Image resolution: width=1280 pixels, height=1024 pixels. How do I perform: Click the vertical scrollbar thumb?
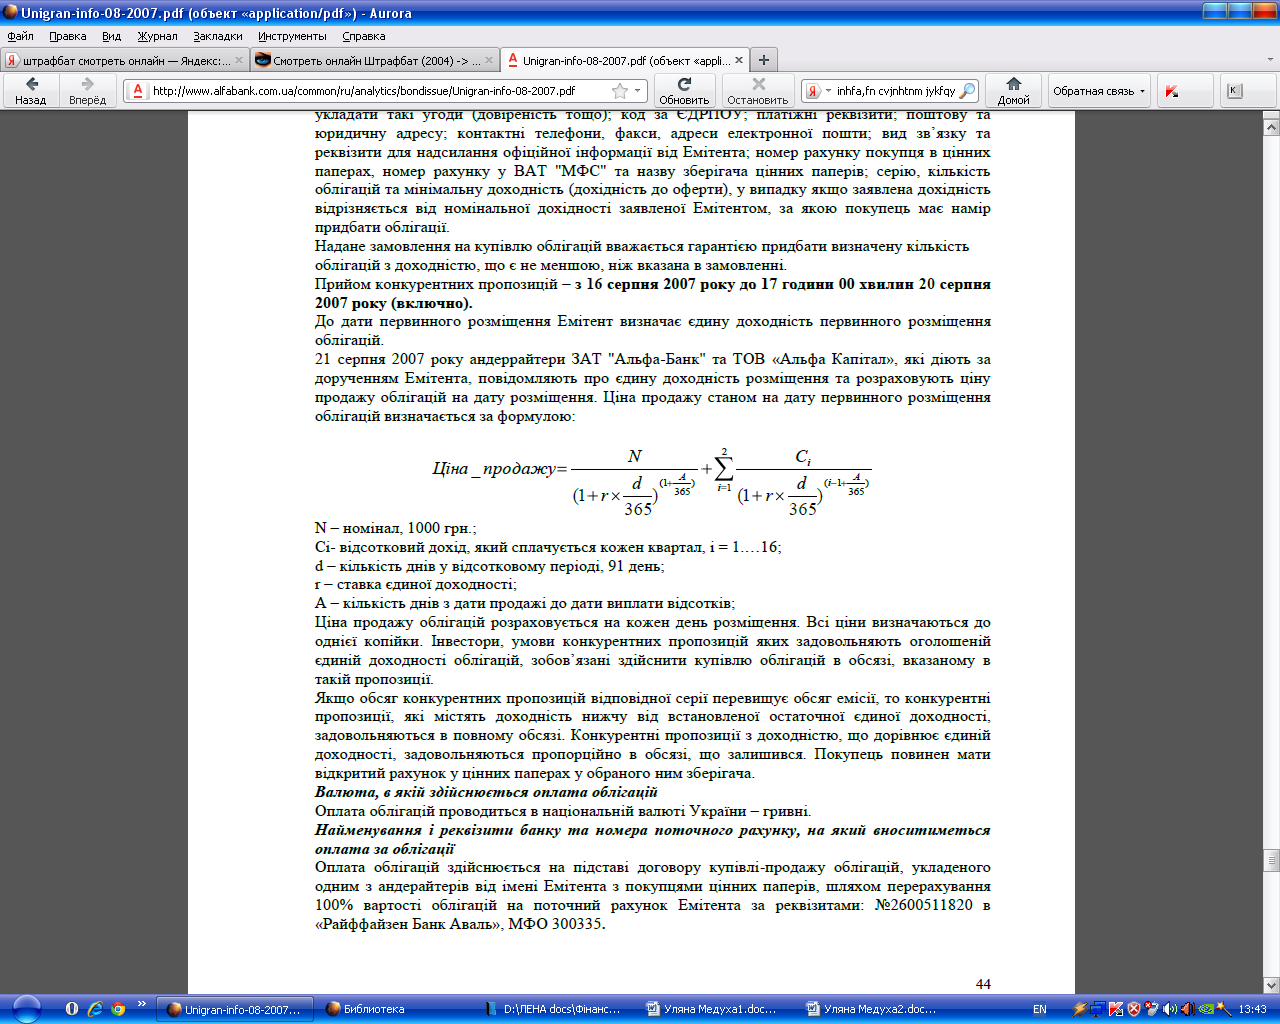coord(1271,860)
